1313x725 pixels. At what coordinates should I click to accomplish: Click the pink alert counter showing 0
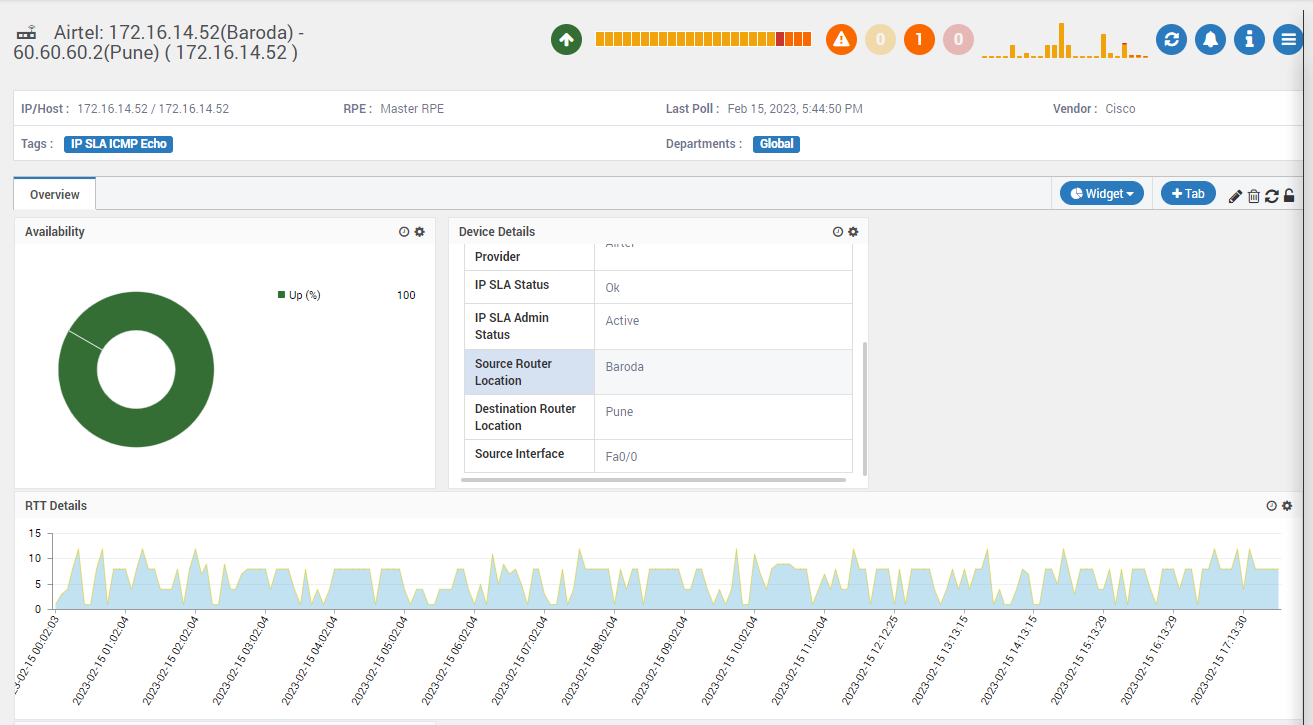[958, 40]
